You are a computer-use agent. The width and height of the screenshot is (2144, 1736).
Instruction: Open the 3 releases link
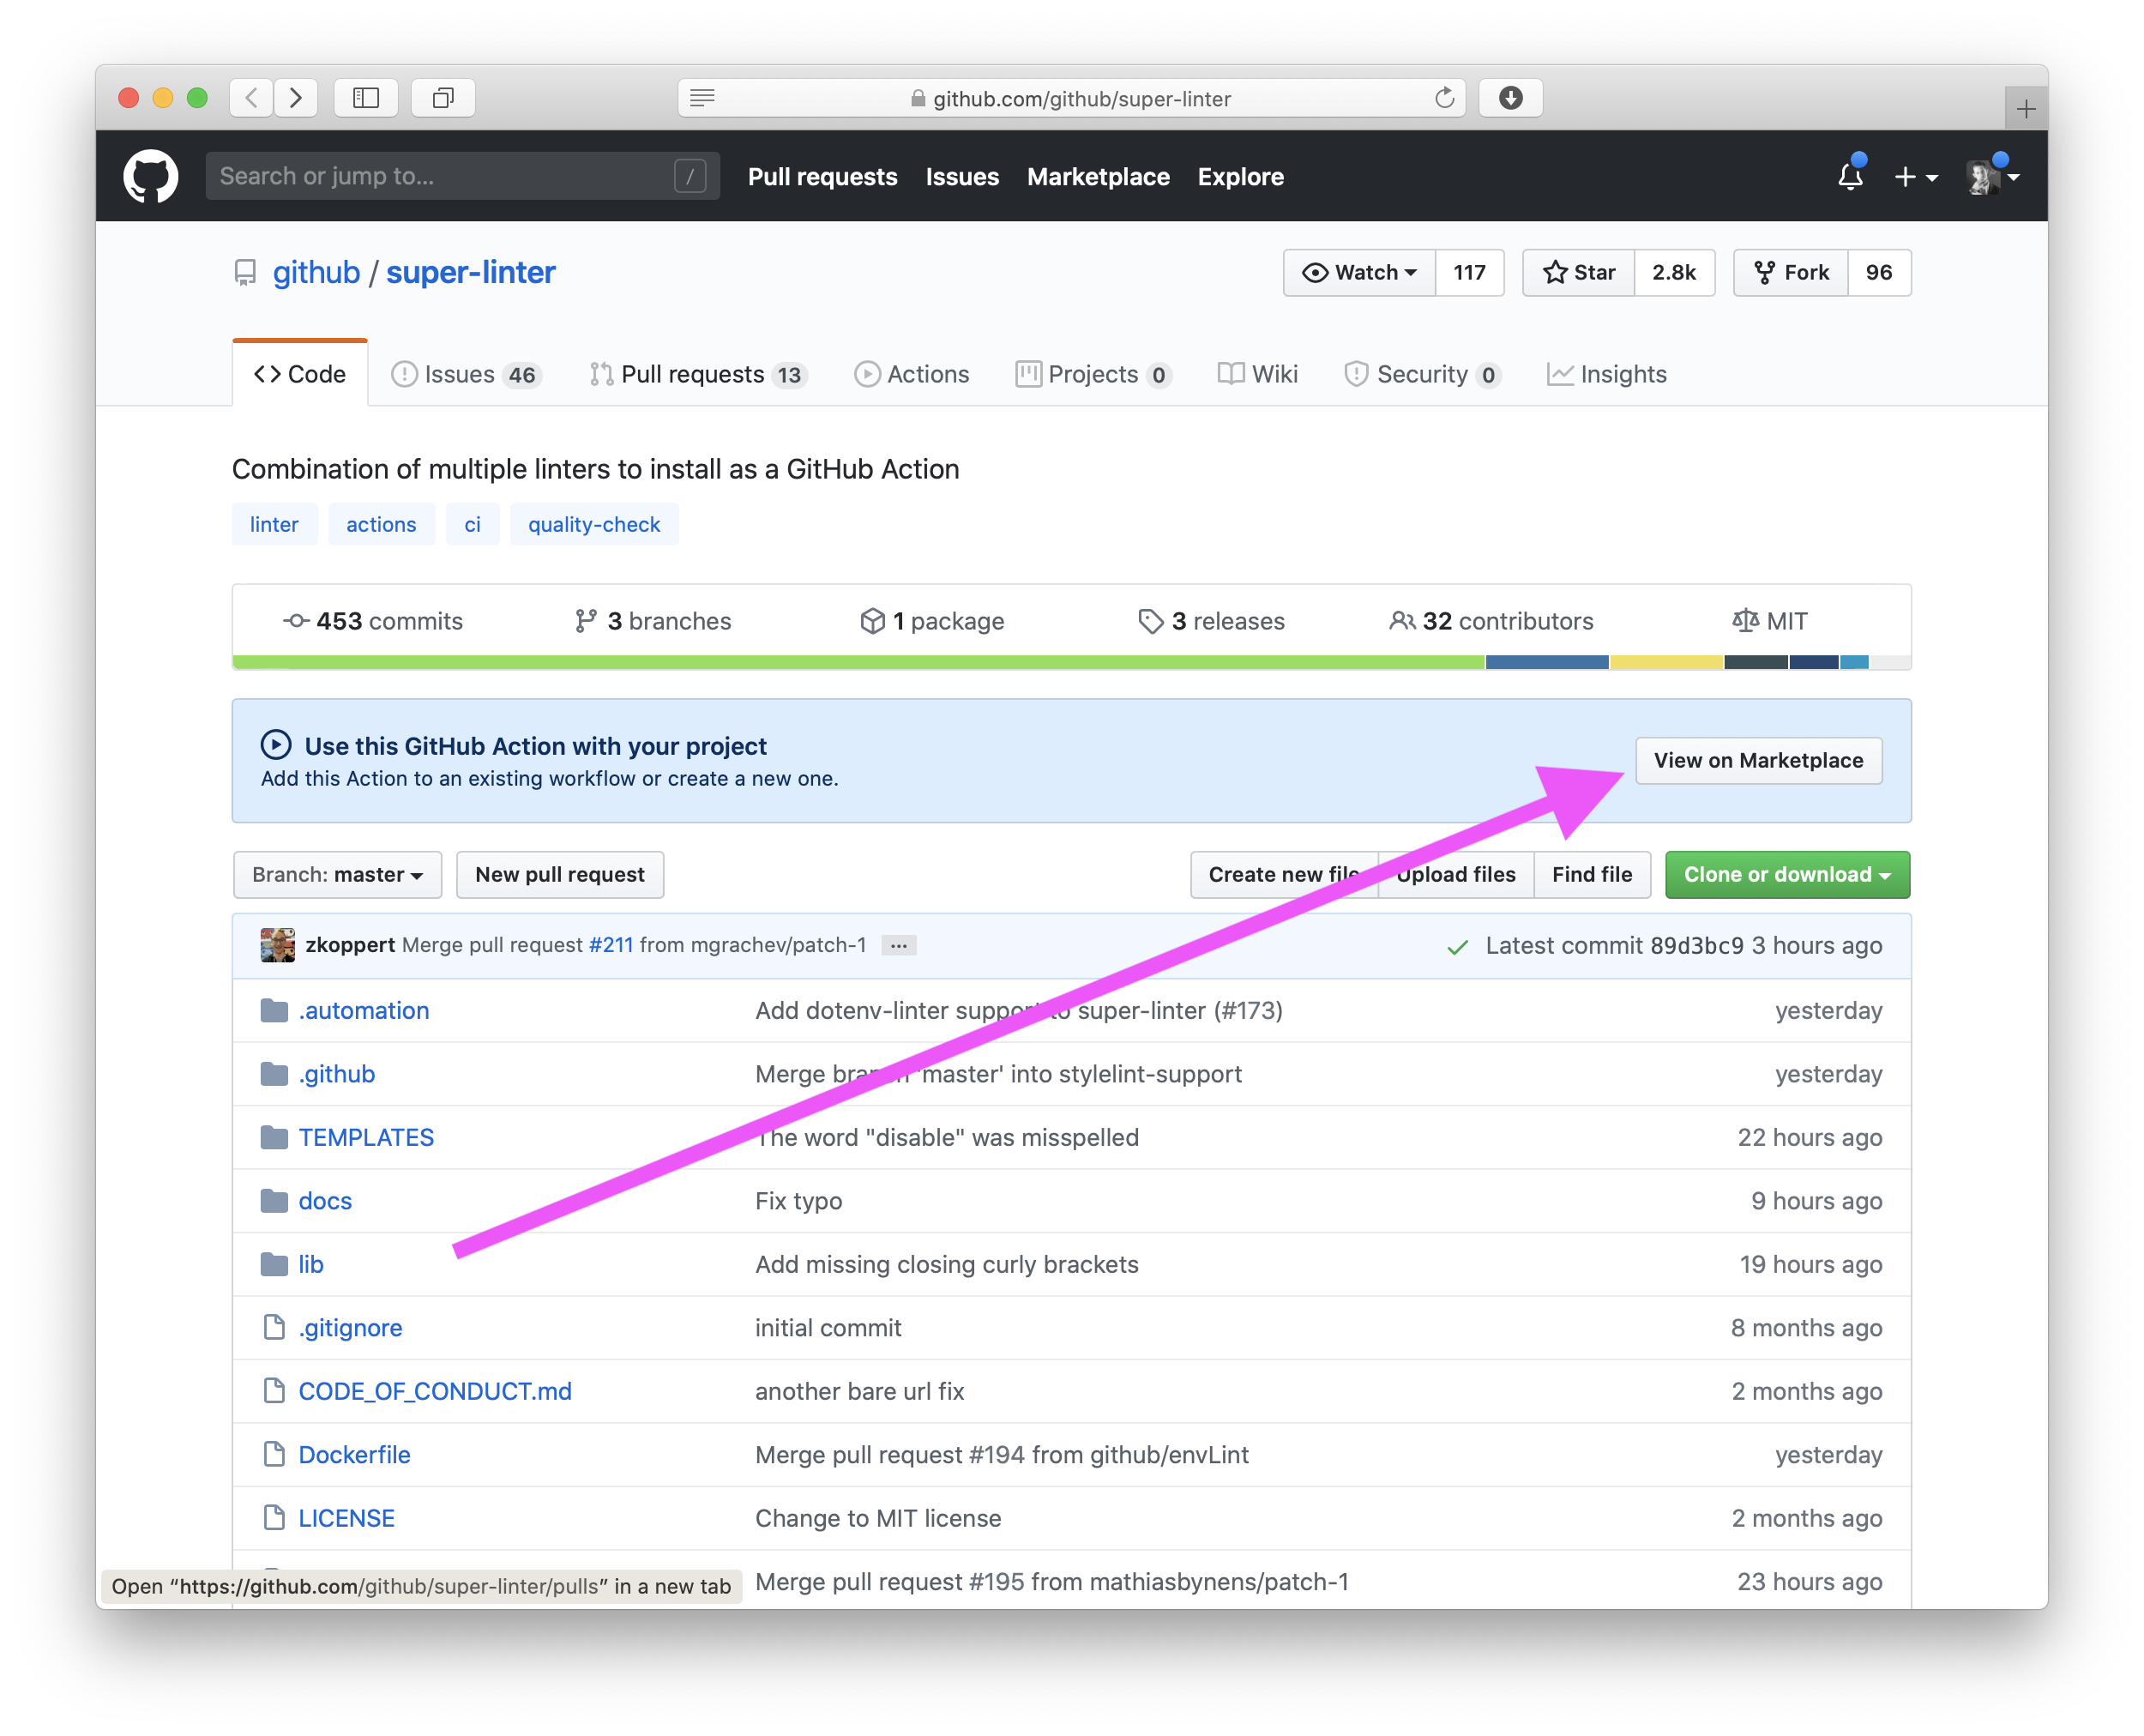coord(1211,622)
